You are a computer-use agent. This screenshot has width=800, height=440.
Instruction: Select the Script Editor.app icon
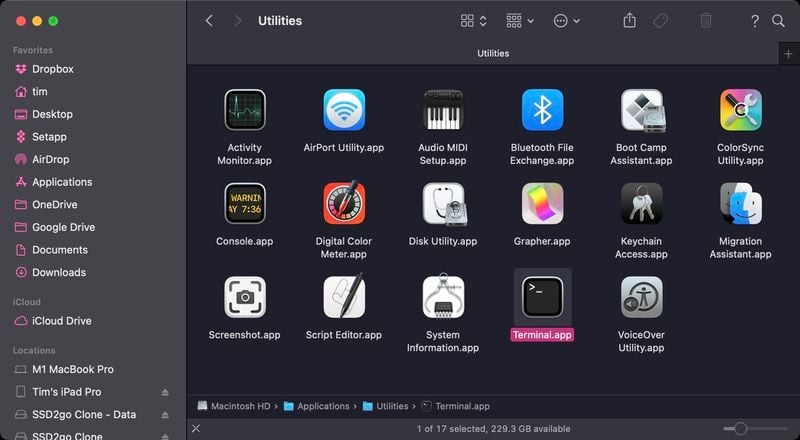point(344,297)
